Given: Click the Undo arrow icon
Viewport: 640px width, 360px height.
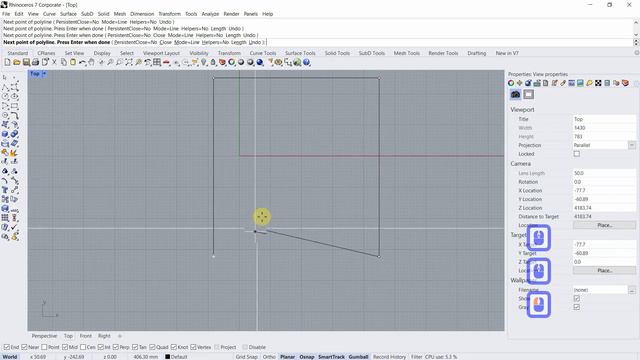Looking at the screenshot, I should (82, 62).
